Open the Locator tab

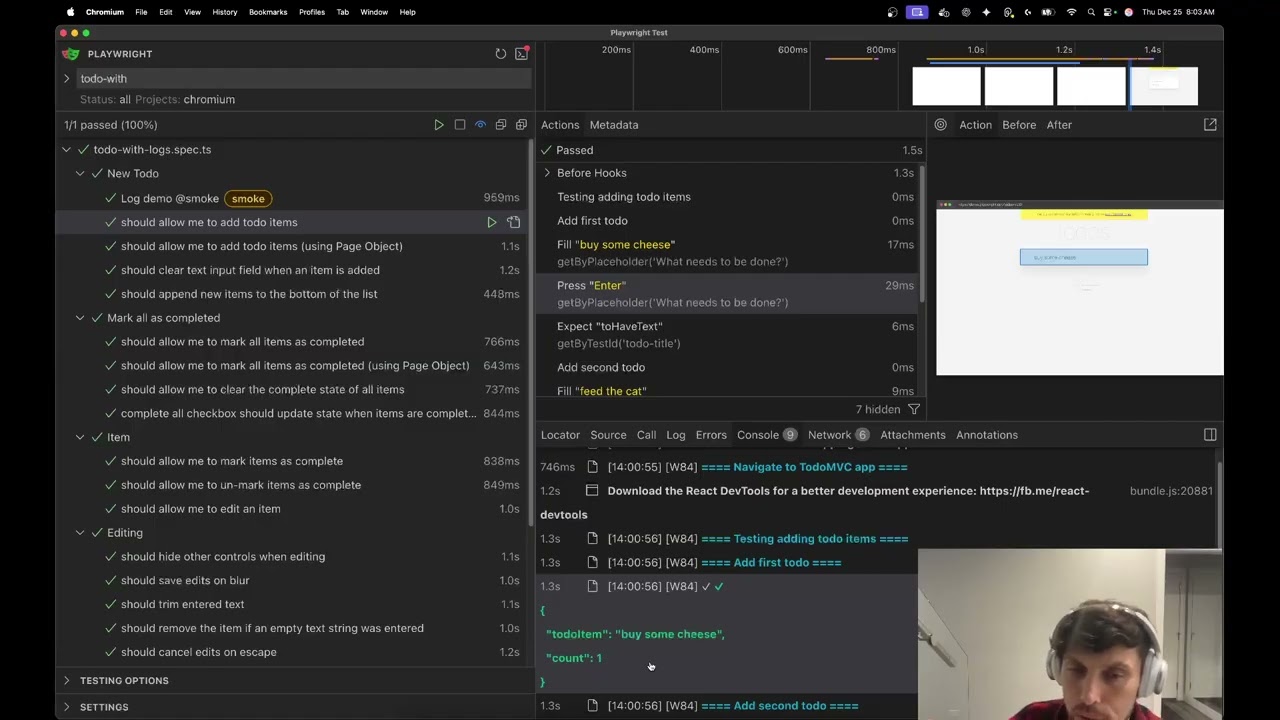coord(560,435)
